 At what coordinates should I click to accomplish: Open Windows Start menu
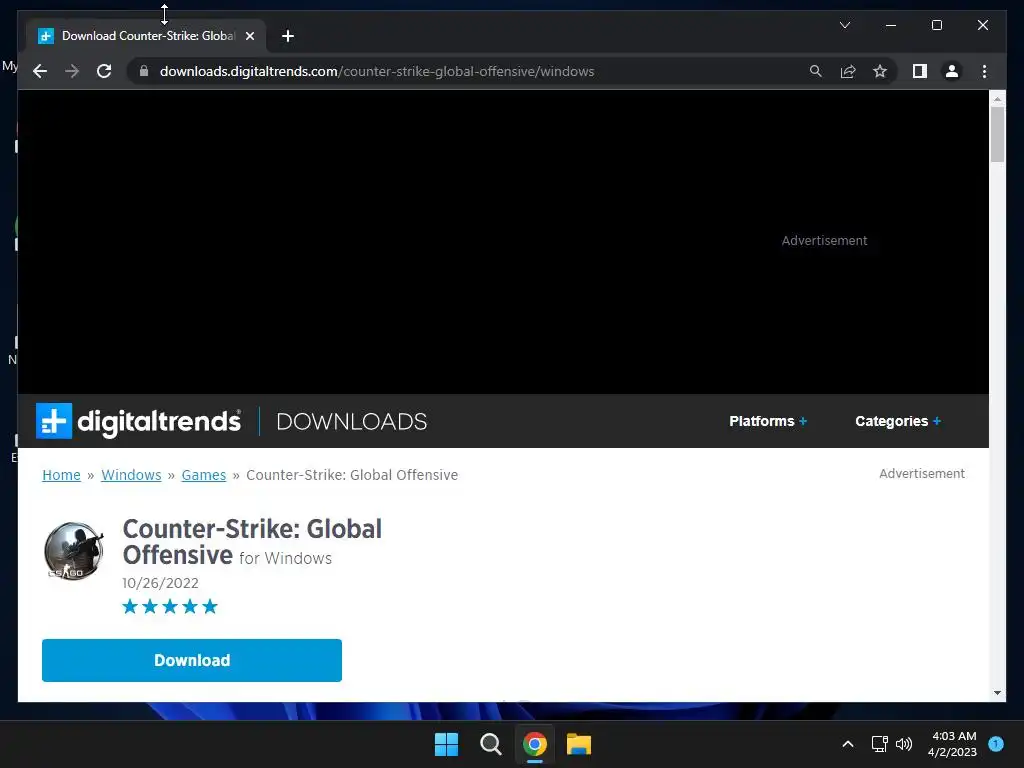tap(447, 744)
